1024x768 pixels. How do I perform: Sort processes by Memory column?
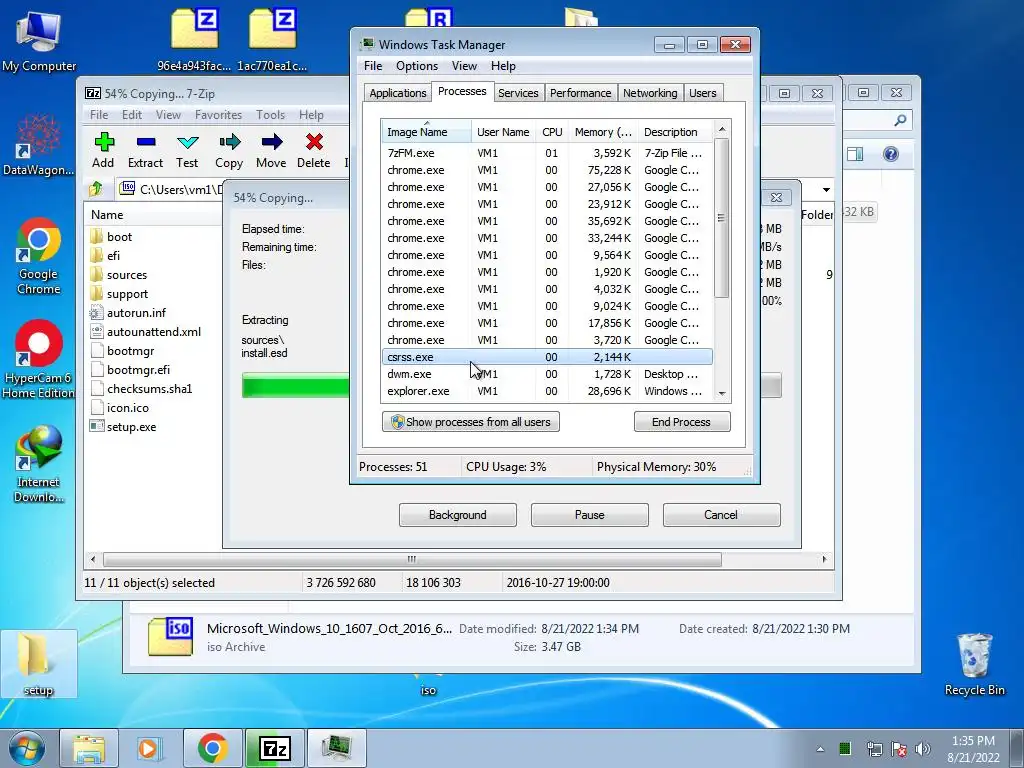point(603,132)
